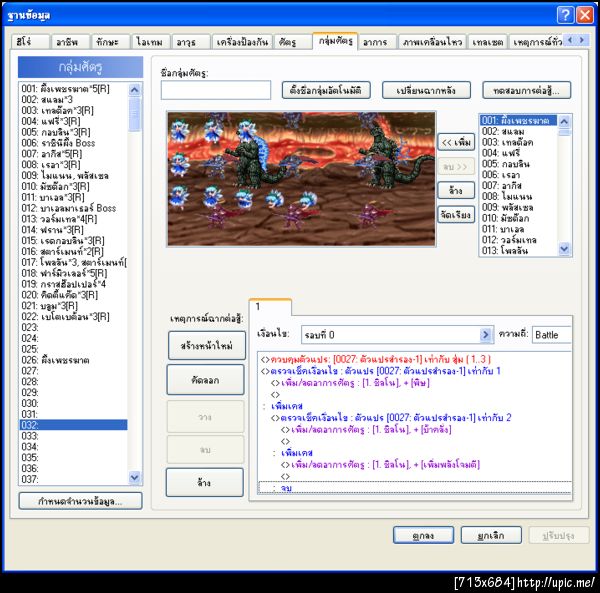Select troop 002: สแลม*3
Image resolution: width=600 pixels, height=593 pixels.
click(73, 99)
